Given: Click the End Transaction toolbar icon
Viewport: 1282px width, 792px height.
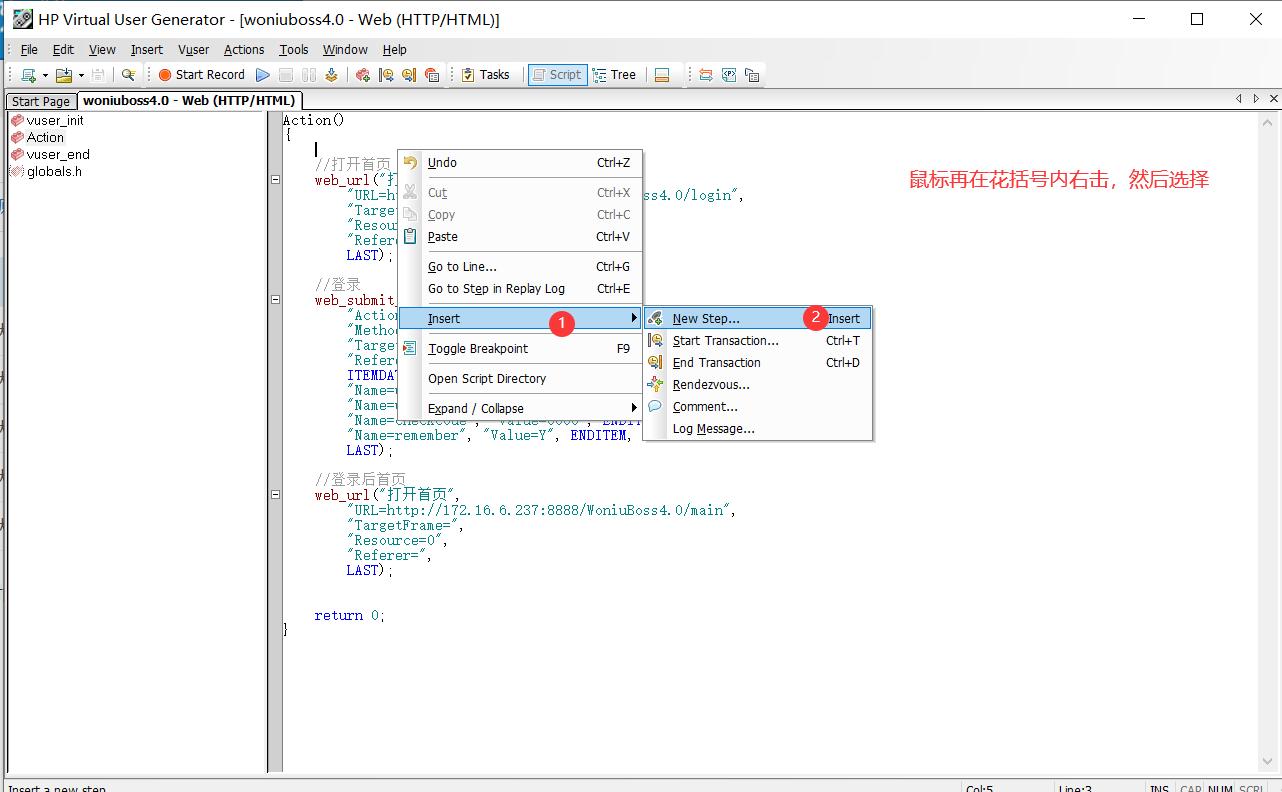Looking at the screenshot, I should (x=409, y=75).
